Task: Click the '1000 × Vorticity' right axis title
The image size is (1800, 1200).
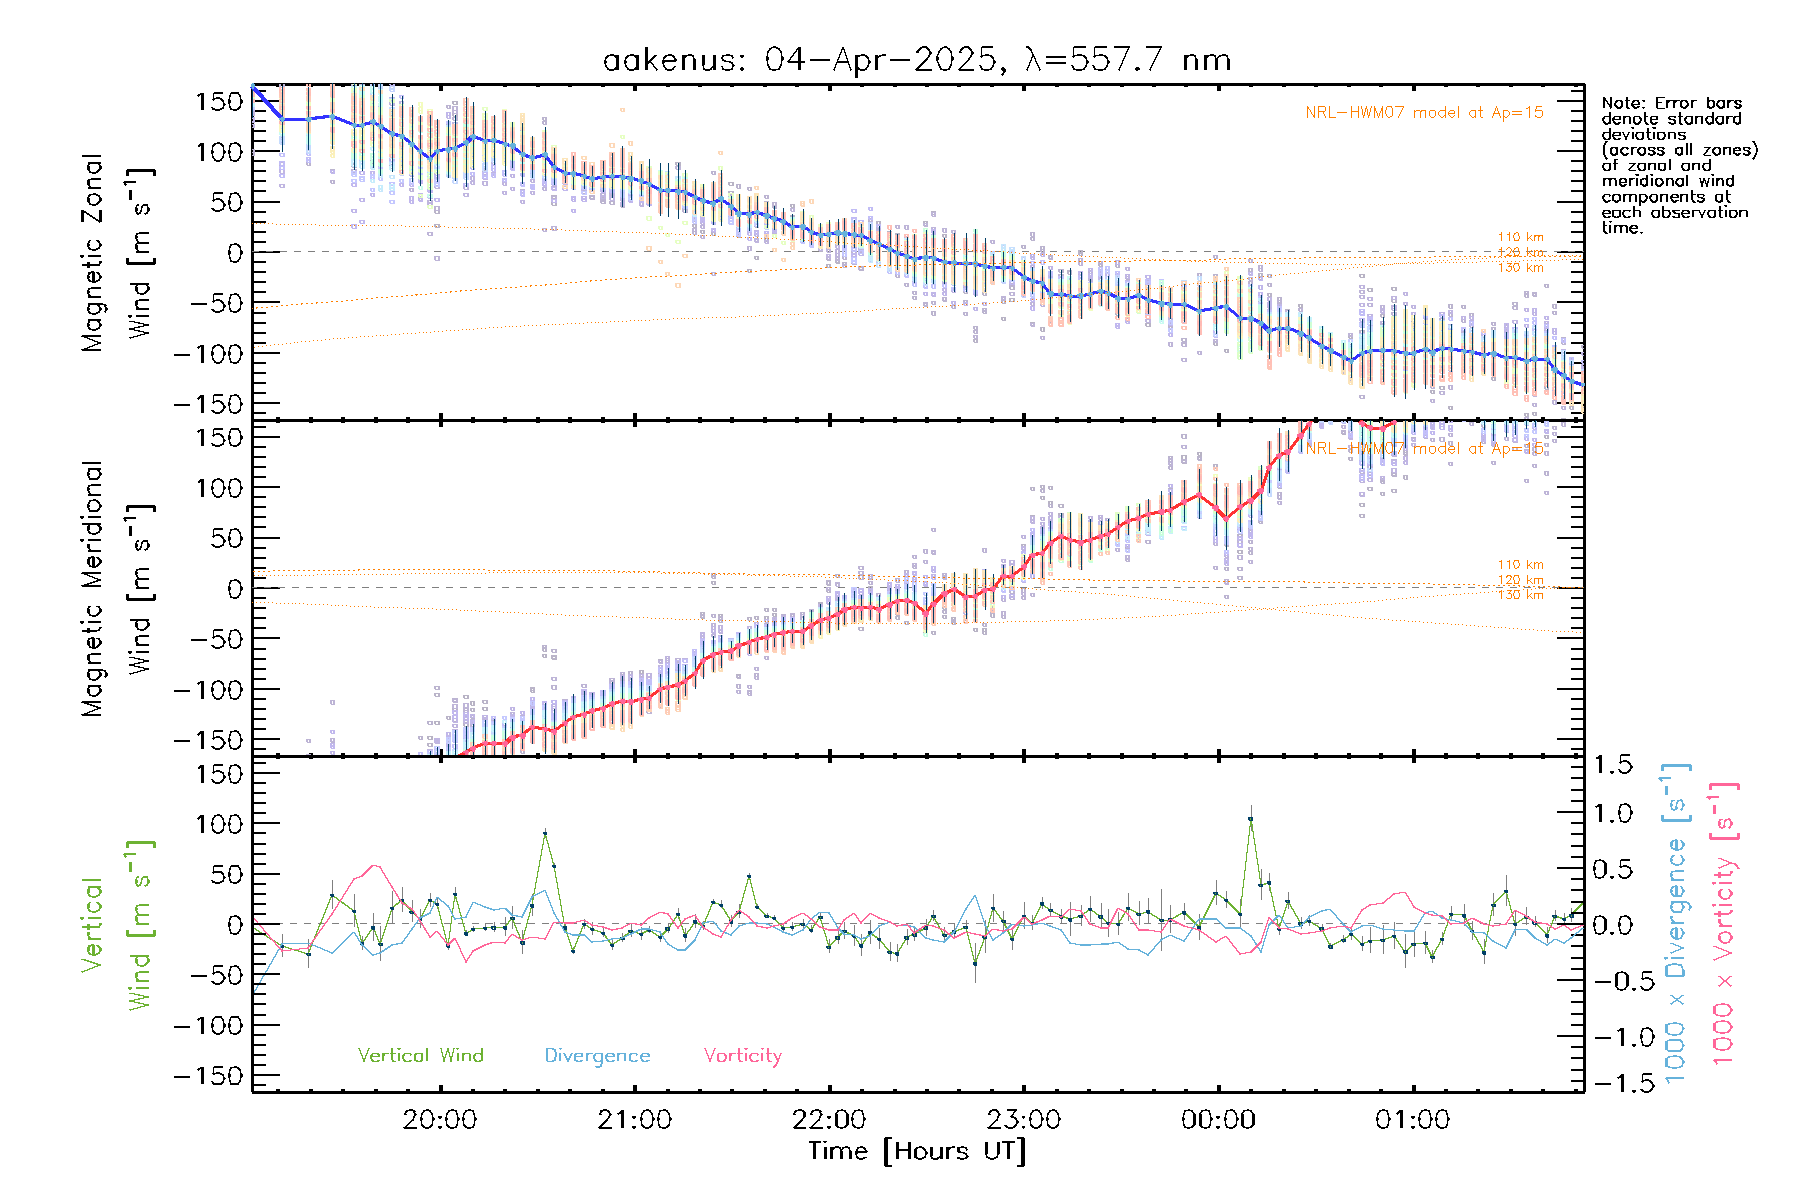Action: pos(1723,923)
